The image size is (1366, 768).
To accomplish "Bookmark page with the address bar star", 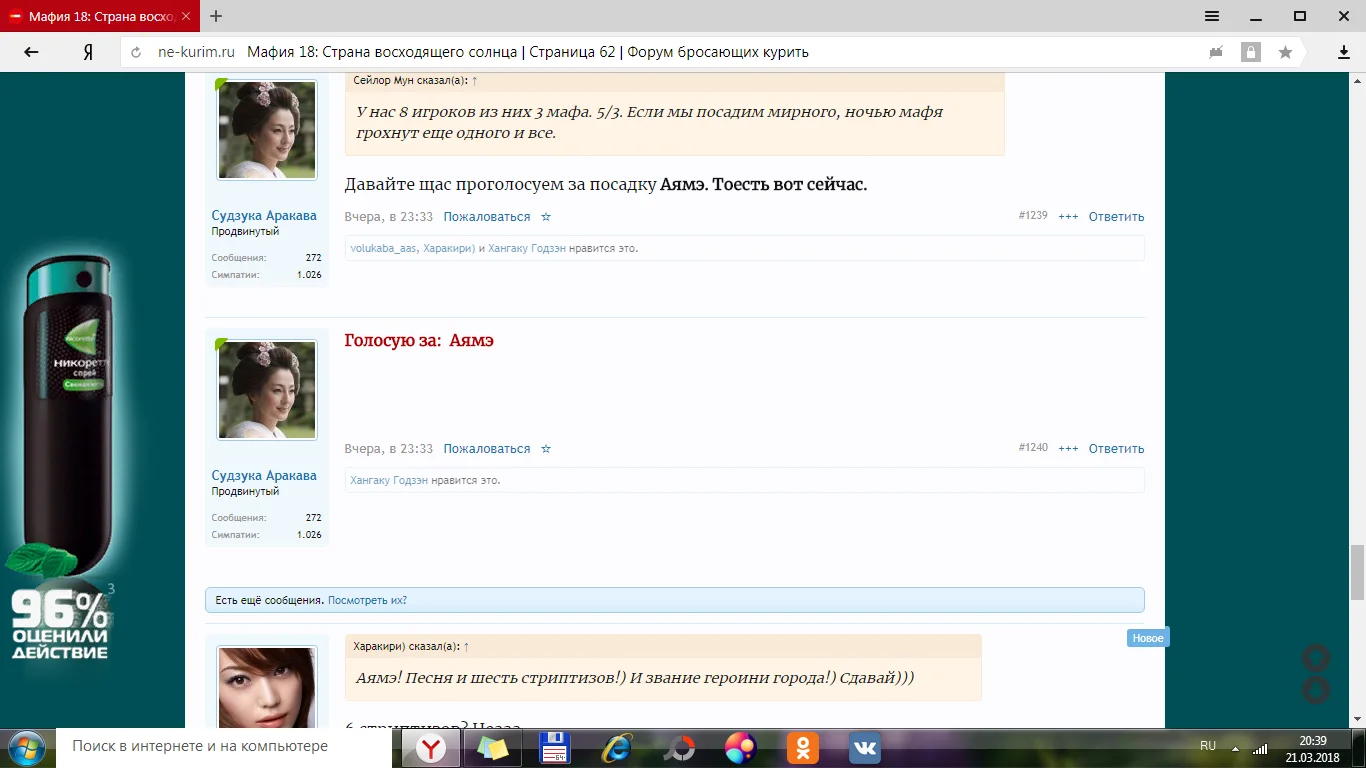I will coord(1285,52).
